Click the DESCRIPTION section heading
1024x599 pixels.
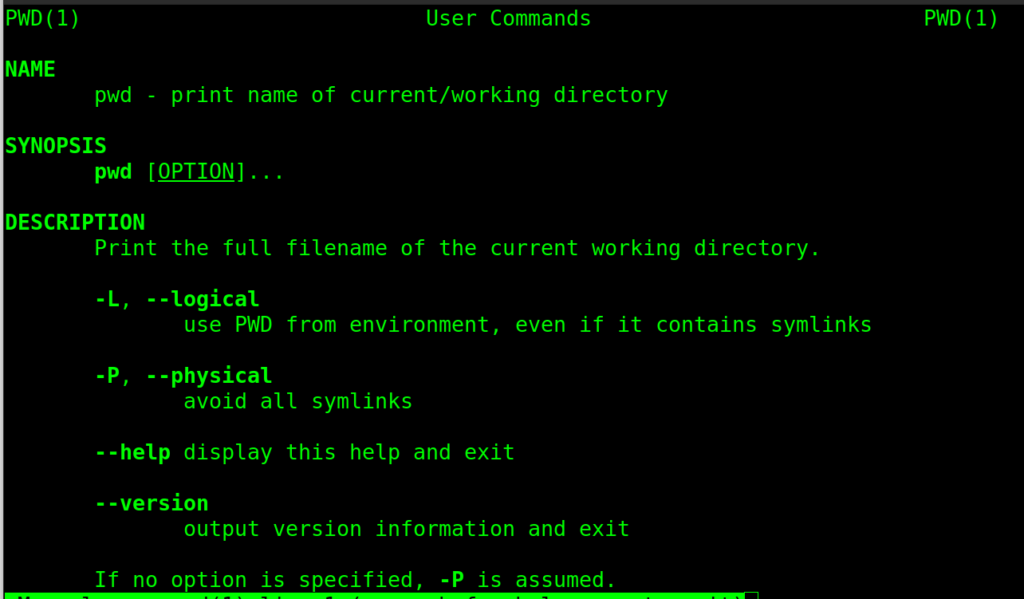(x=75, y=223)
